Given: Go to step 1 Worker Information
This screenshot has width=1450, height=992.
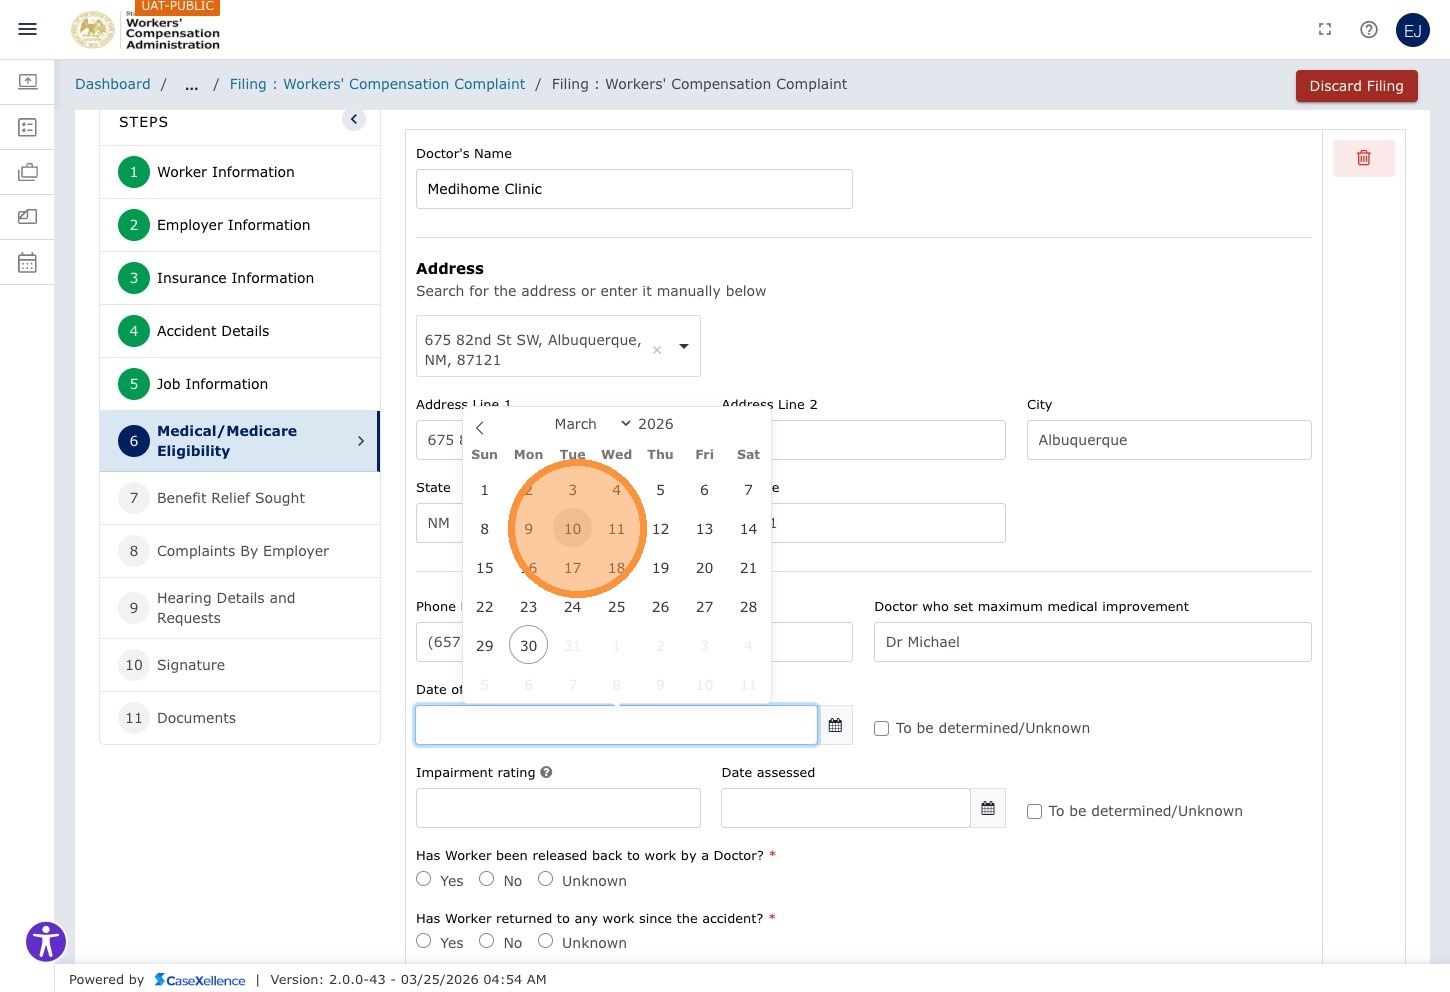Looking at the screenshot, I should point(240,172).
